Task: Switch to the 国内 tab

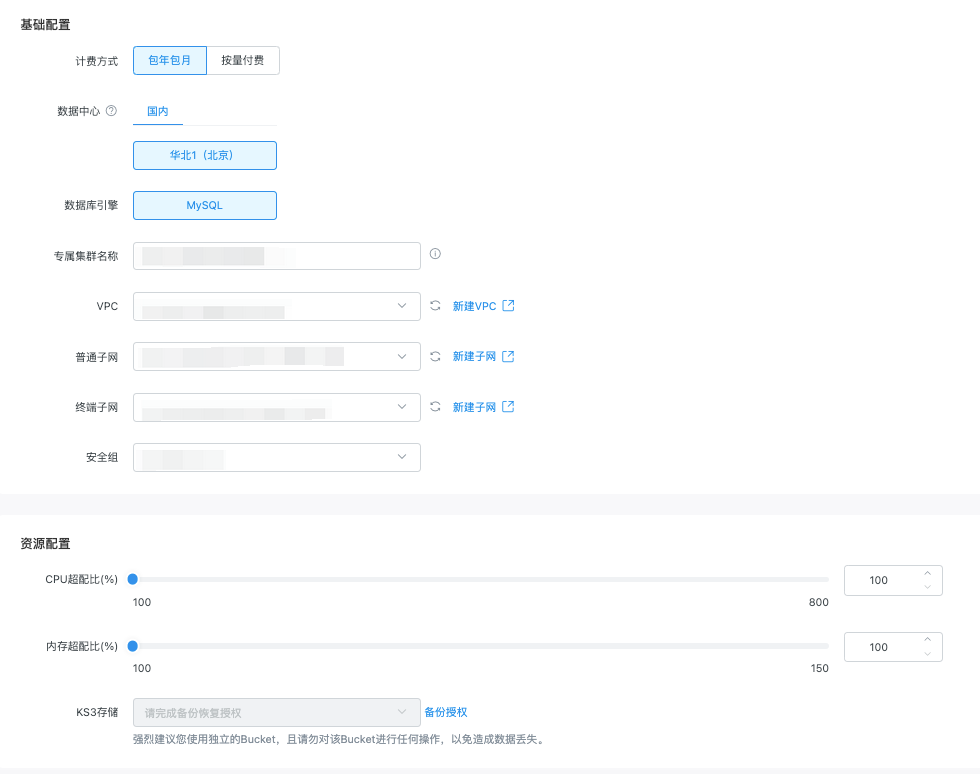Action: (158, 111)
